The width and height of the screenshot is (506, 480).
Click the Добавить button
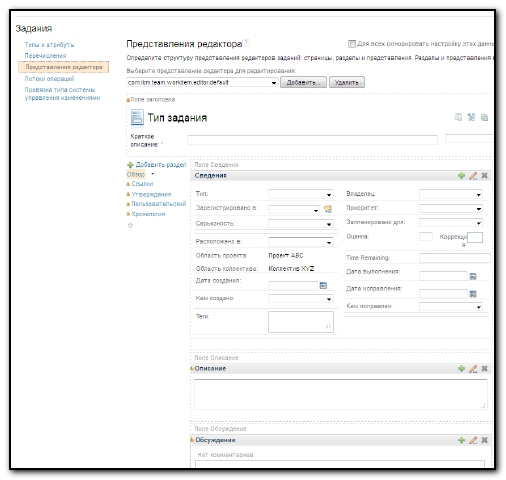click(303, 82)
